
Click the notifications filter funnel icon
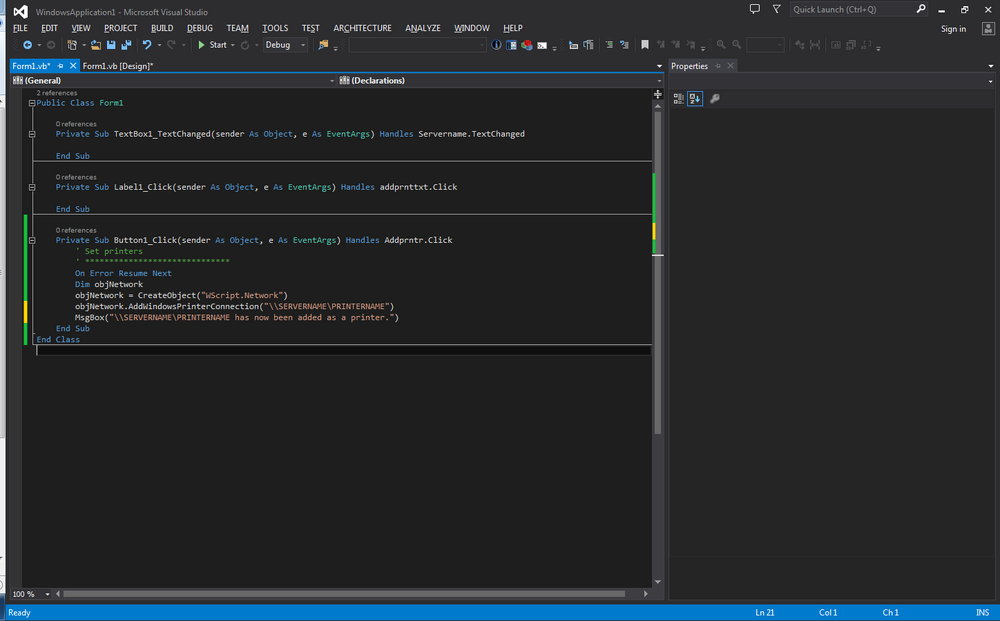pyautogui.click(x=776, y=9)
